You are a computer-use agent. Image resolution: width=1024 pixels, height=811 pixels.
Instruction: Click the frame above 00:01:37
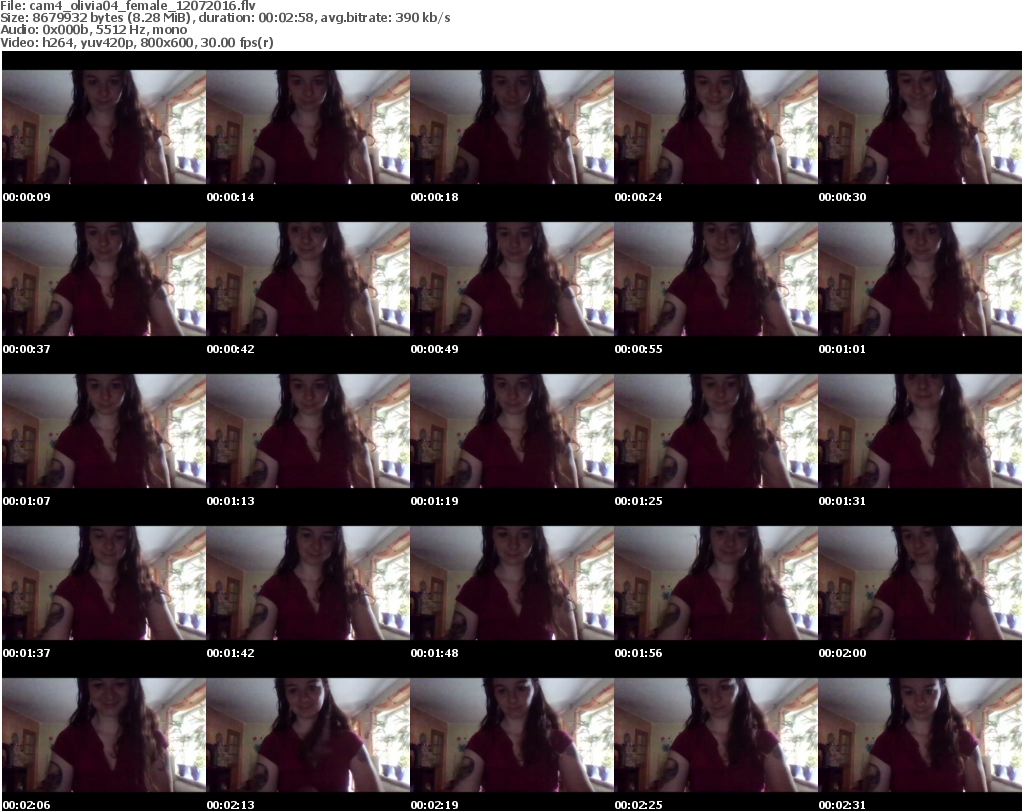click(104, 582)
